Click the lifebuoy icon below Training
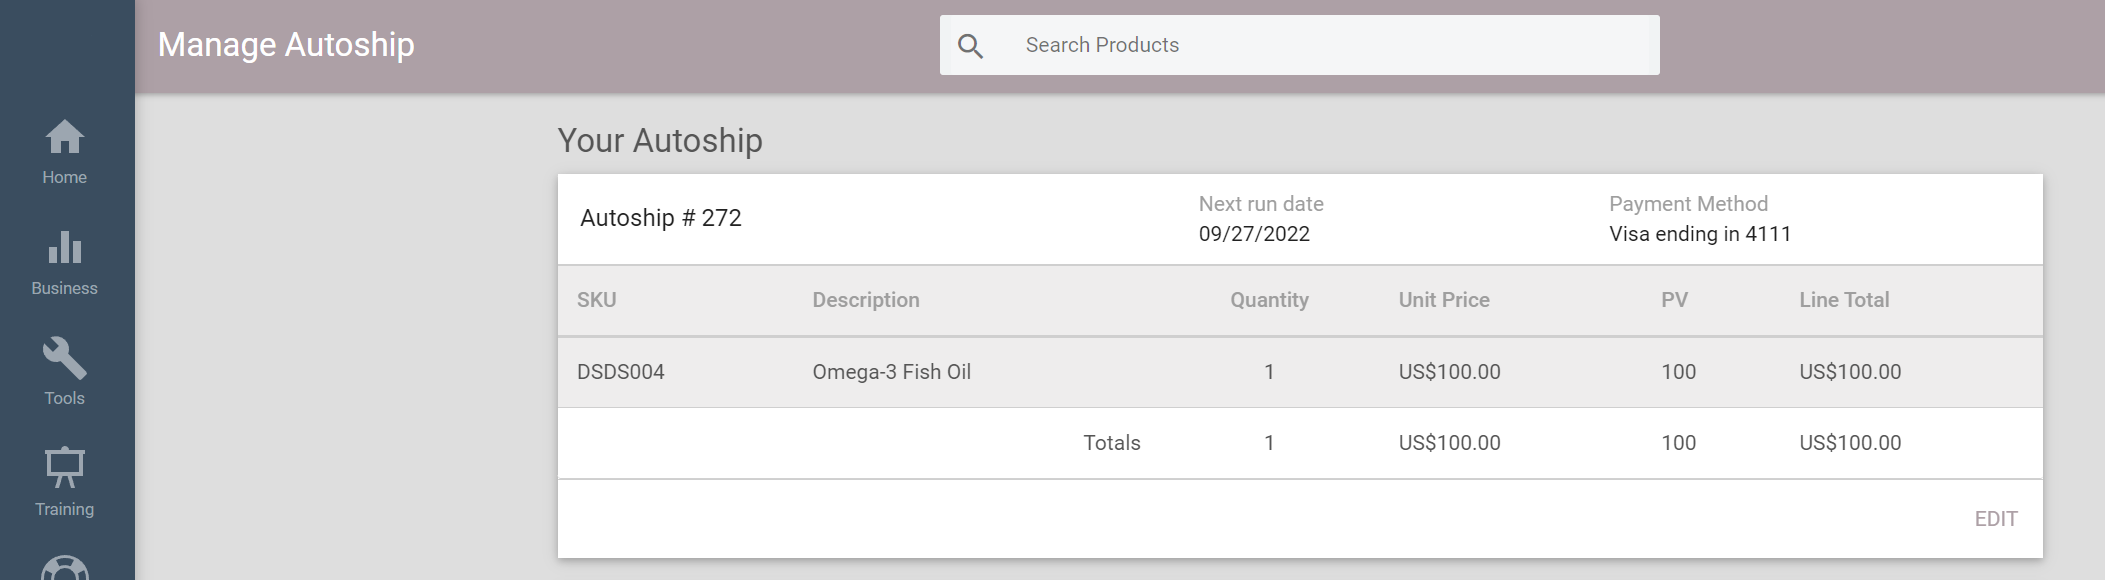The height and width of the screenshot is (580, 2105). [64, 568]
